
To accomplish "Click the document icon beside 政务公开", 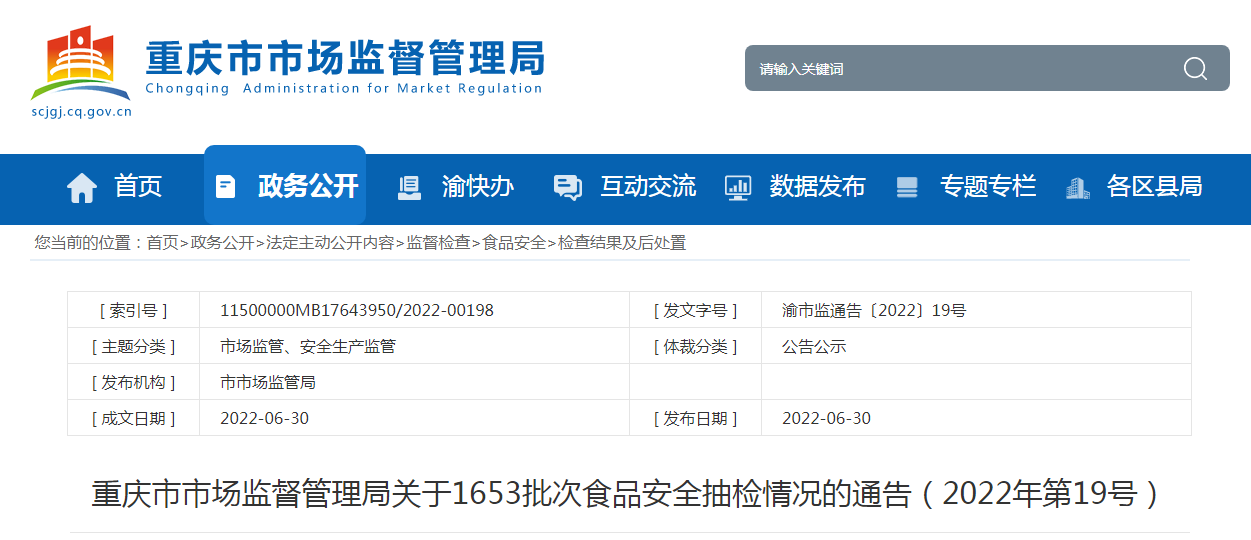I will tap(226, 187).
